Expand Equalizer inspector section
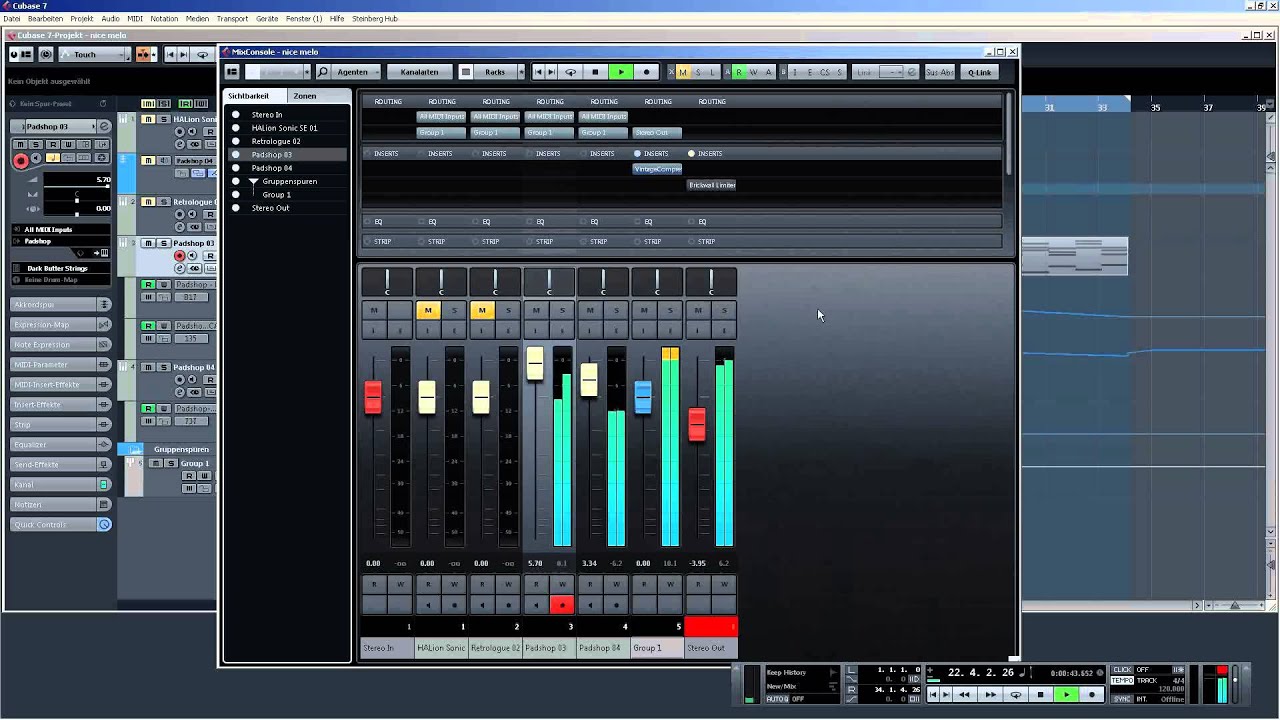The width and height of the screenshot is (1280, 720). (61, 444)
